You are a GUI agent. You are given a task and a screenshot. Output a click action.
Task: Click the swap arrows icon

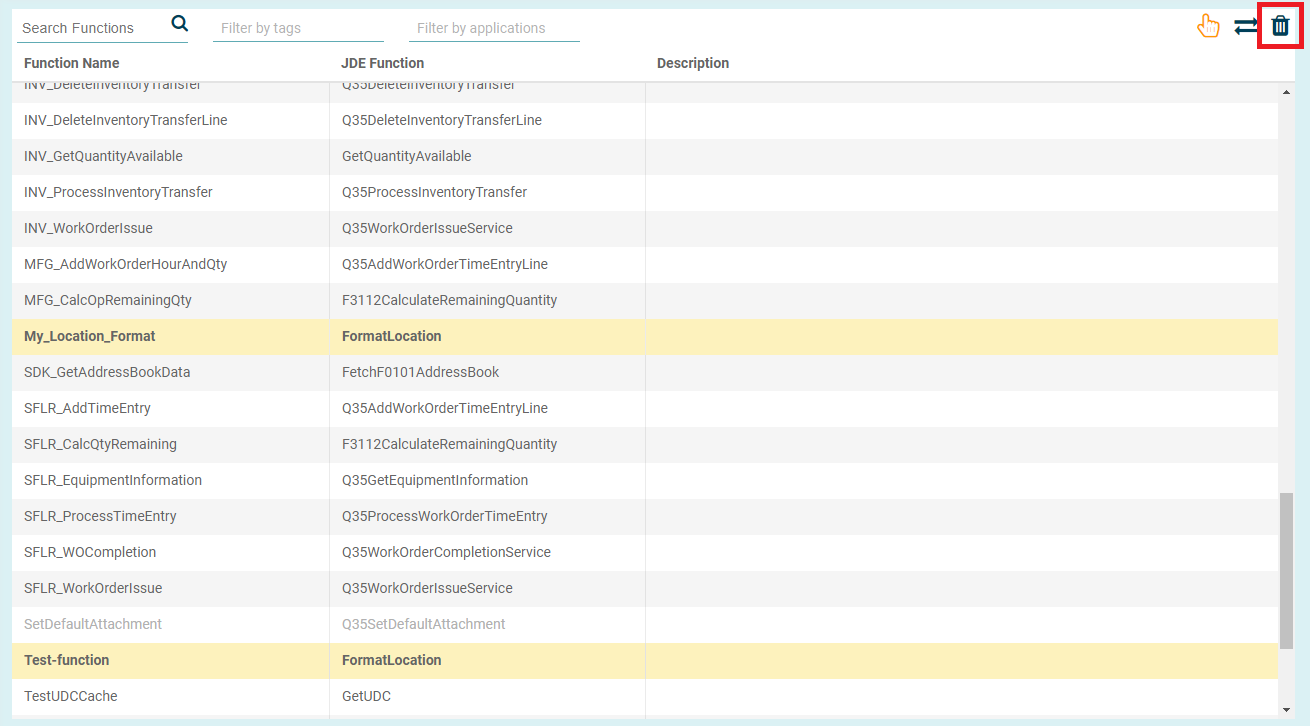click(x=1245, y=27)
